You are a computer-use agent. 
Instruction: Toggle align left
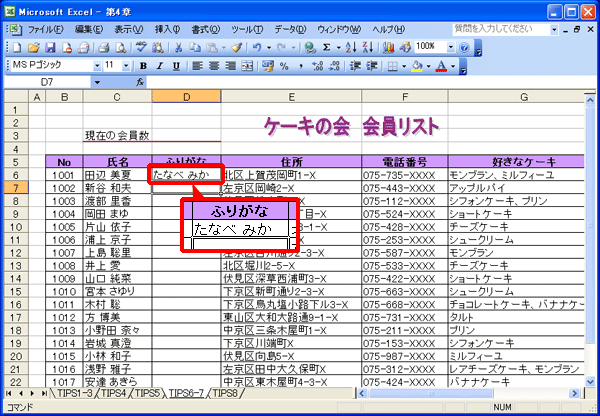click(197, 66)
